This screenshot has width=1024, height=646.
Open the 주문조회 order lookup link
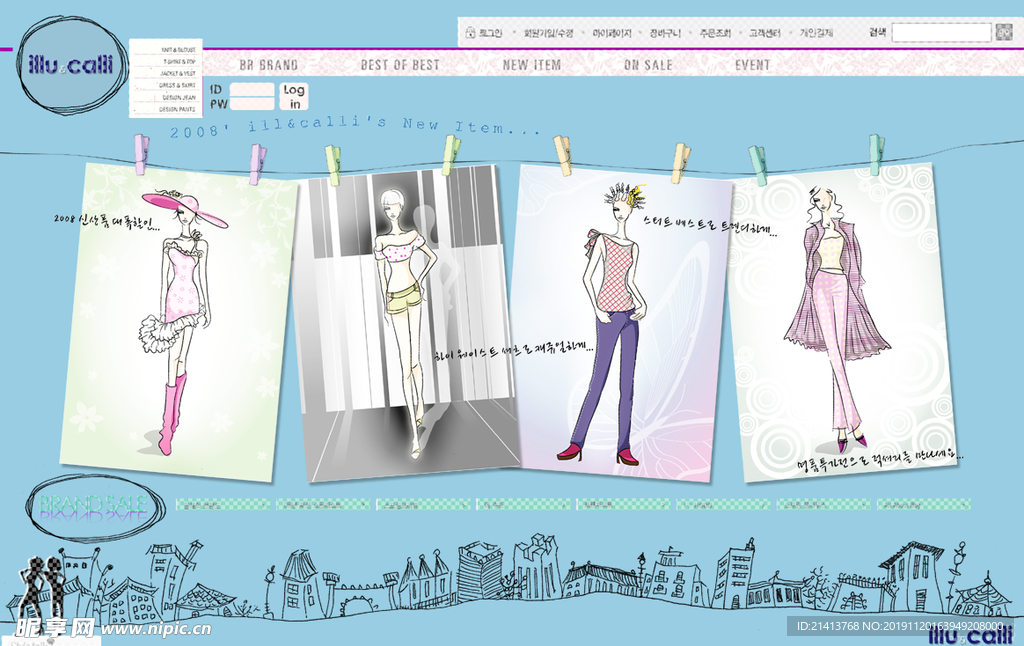(715, 33)
